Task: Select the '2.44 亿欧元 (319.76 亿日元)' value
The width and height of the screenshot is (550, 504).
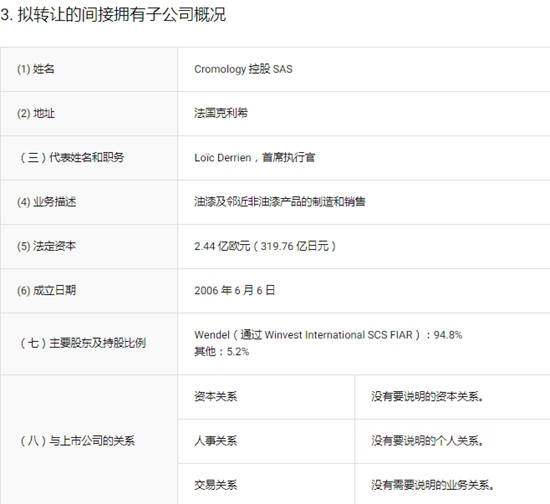Action: [265, 246]
